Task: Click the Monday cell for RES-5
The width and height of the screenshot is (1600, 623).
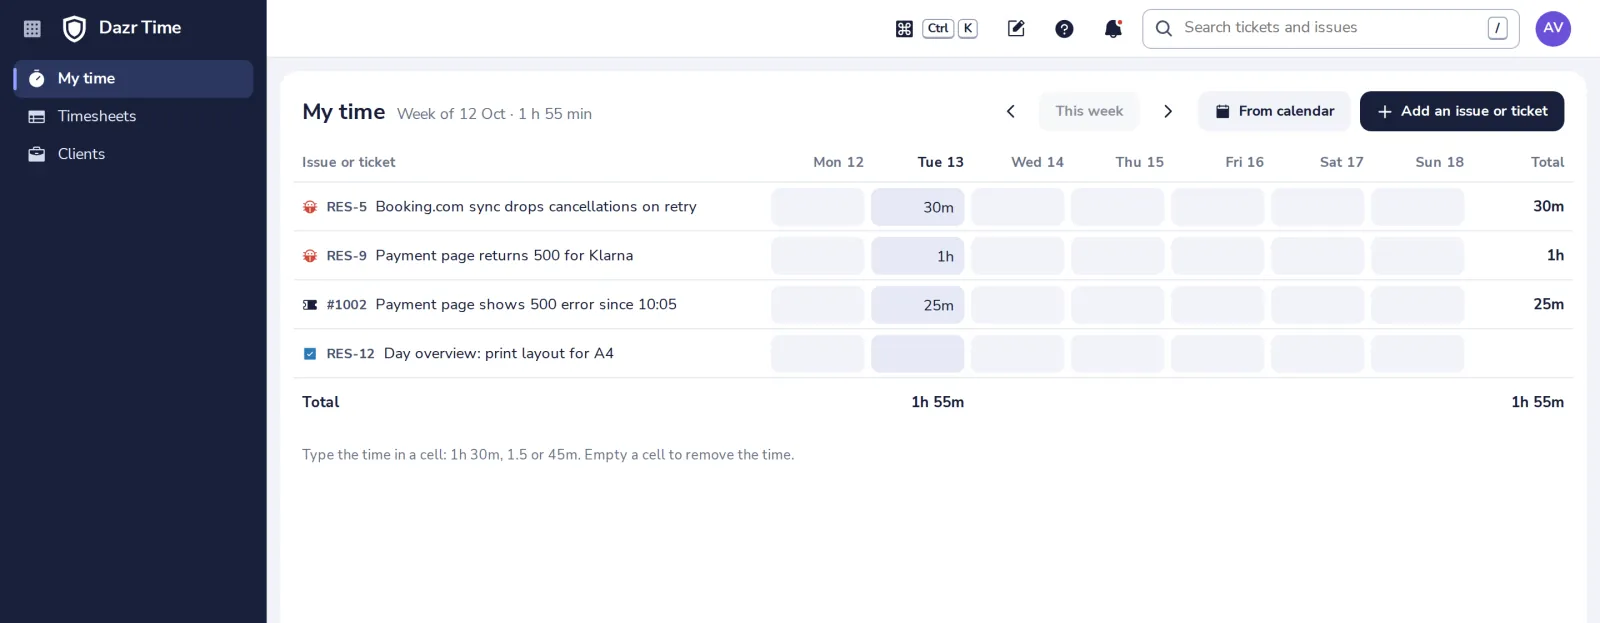Action: (818, 207)
